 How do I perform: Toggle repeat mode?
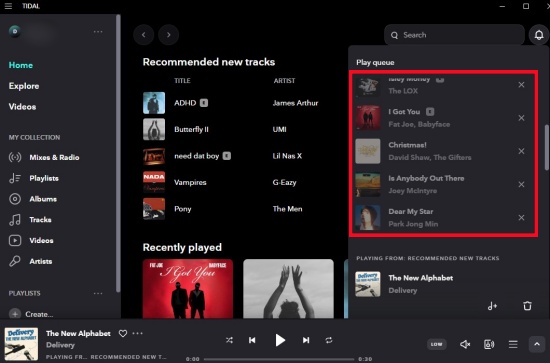[x=329, y=340]
